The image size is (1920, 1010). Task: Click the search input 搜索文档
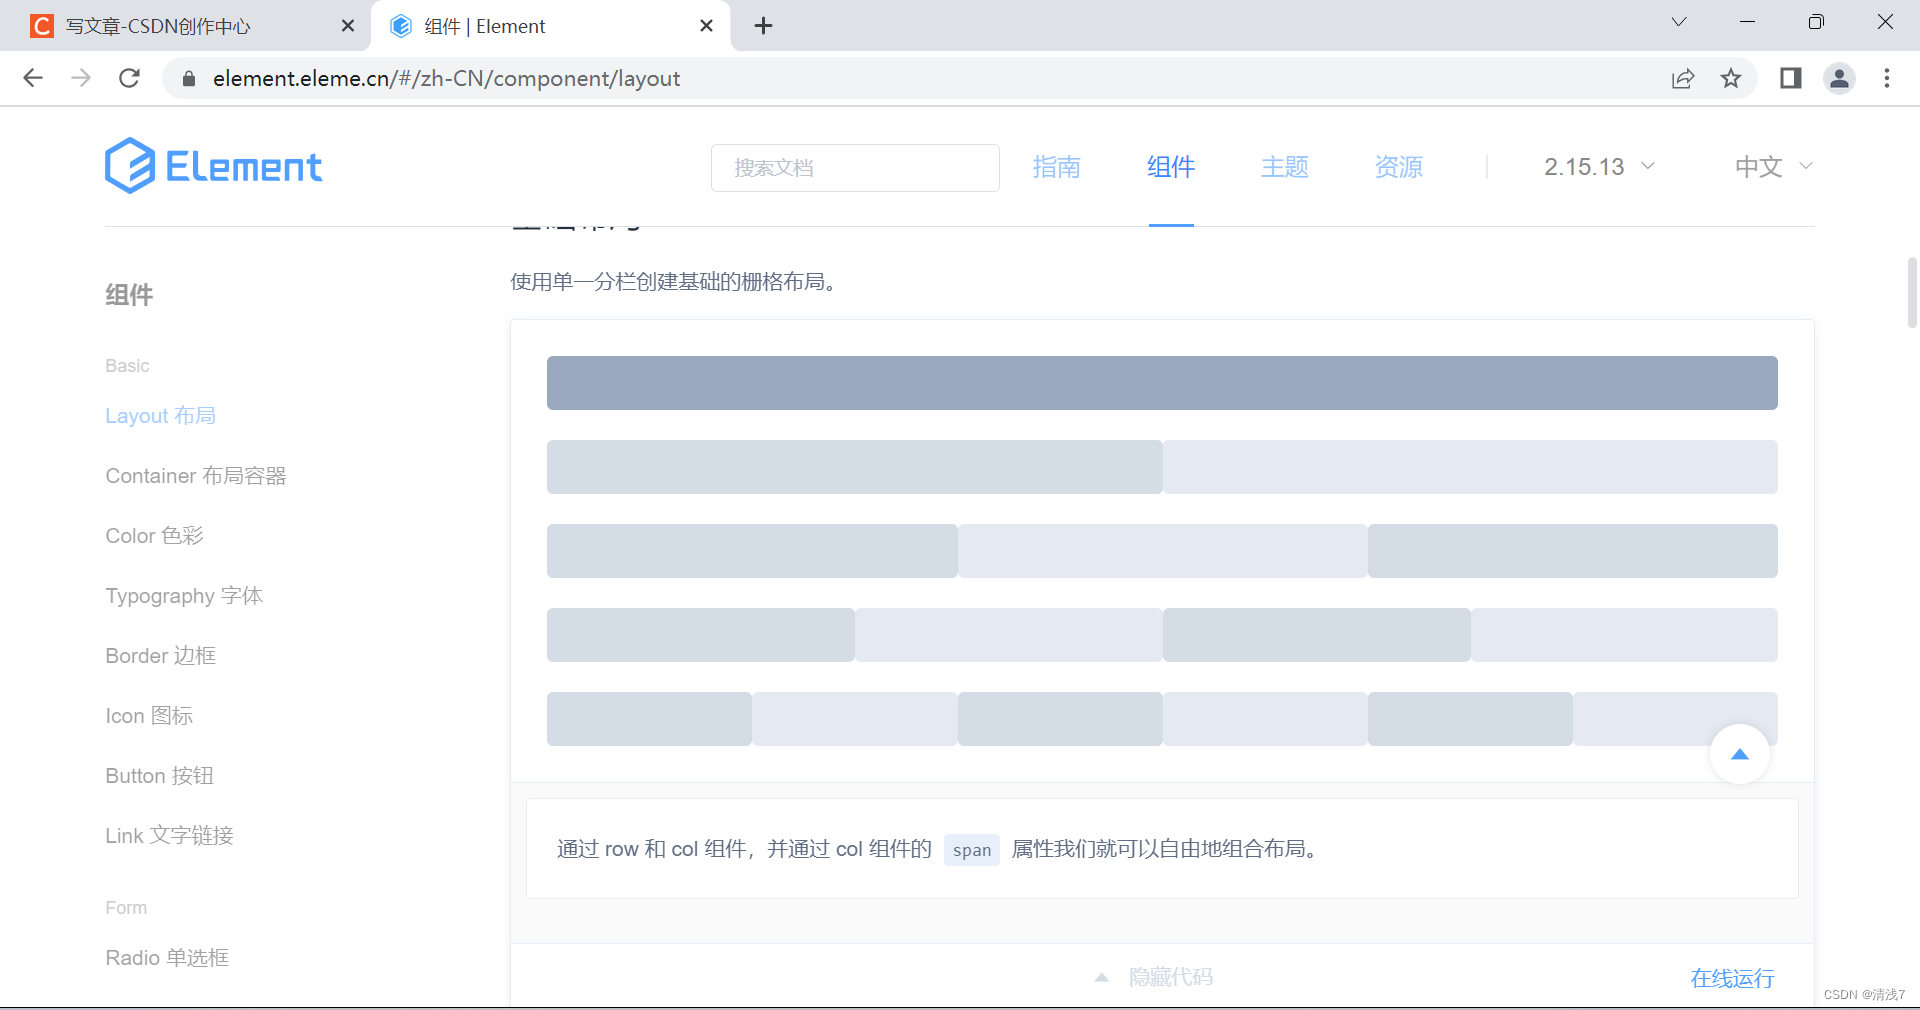855,167
